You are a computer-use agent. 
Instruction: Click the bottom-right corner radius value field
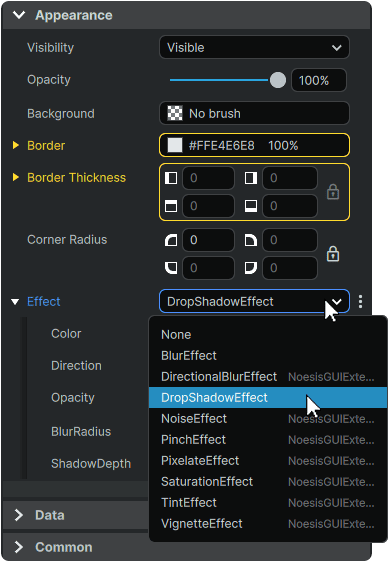(x=290, y=268)
